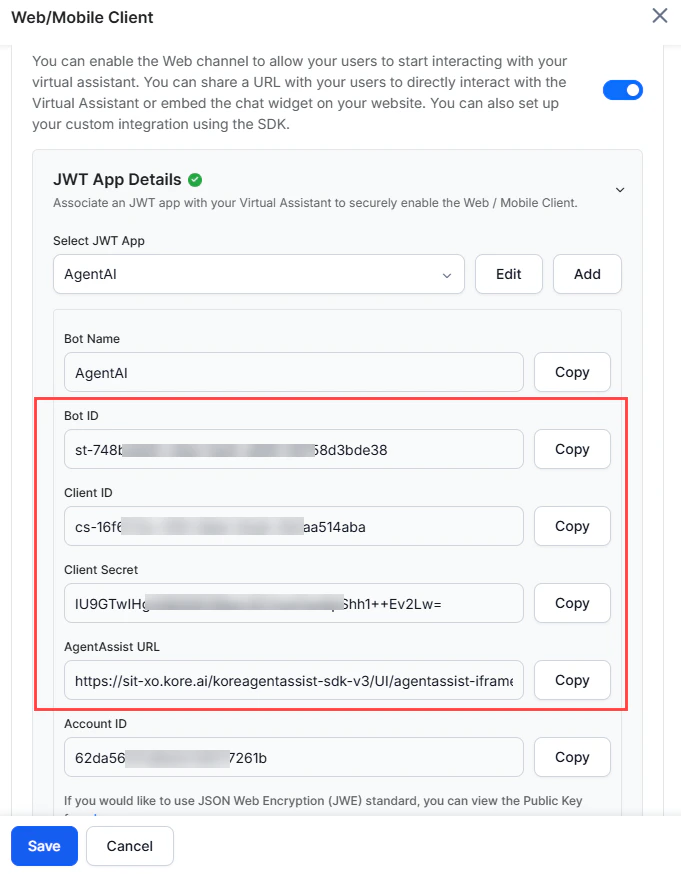The image size is (681, 874).
Task: Save the Web/Mobile Client settings
Action: point(44,846)
